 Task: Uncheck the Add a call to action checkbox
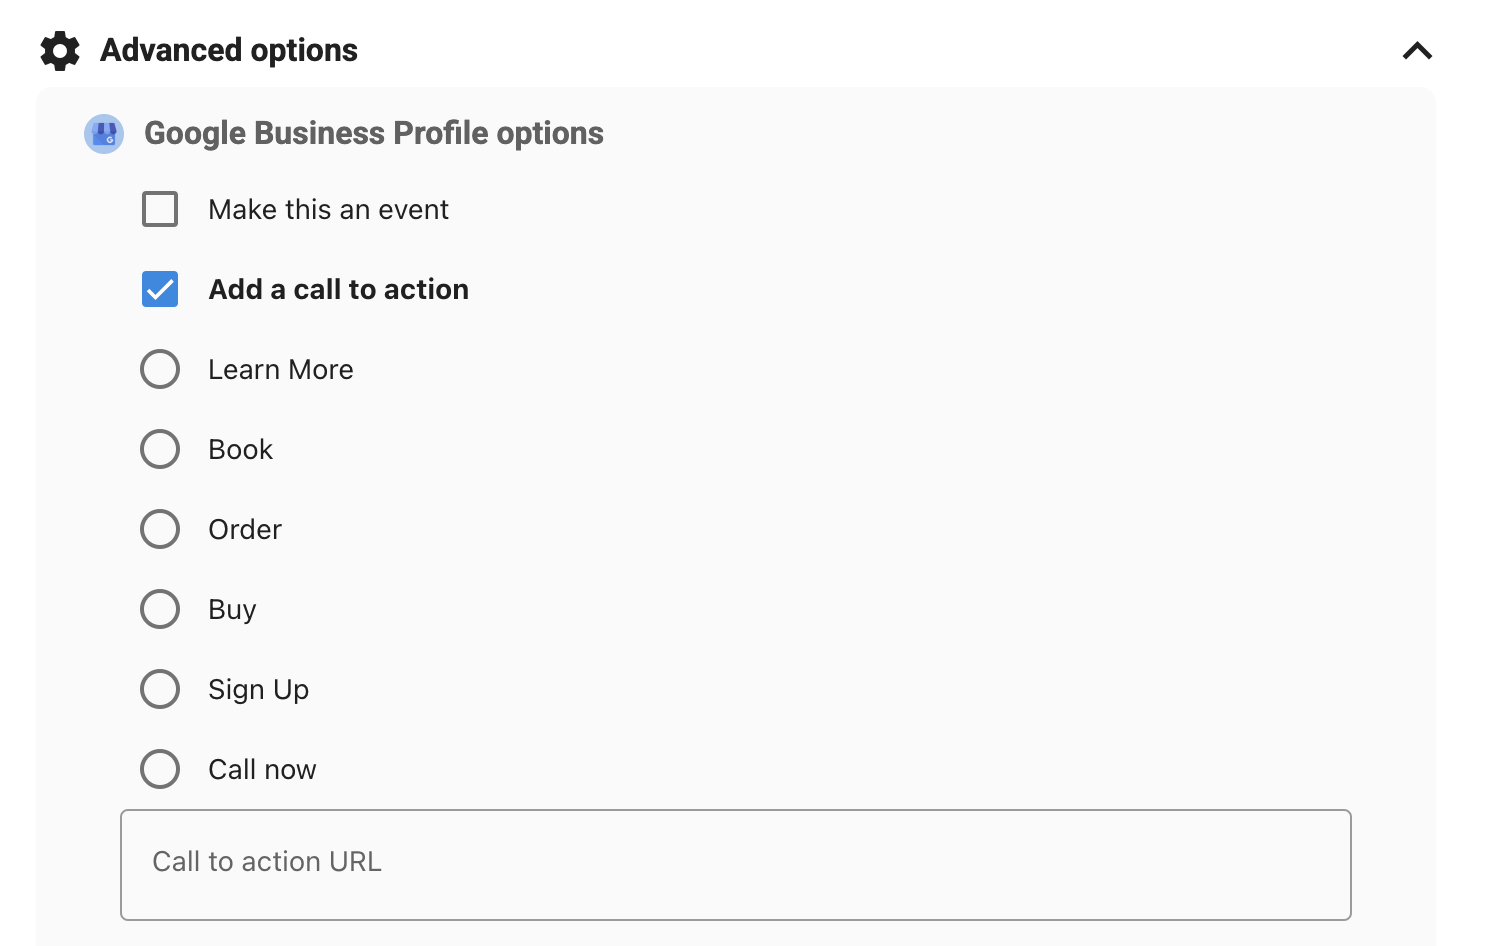point(160,289)
